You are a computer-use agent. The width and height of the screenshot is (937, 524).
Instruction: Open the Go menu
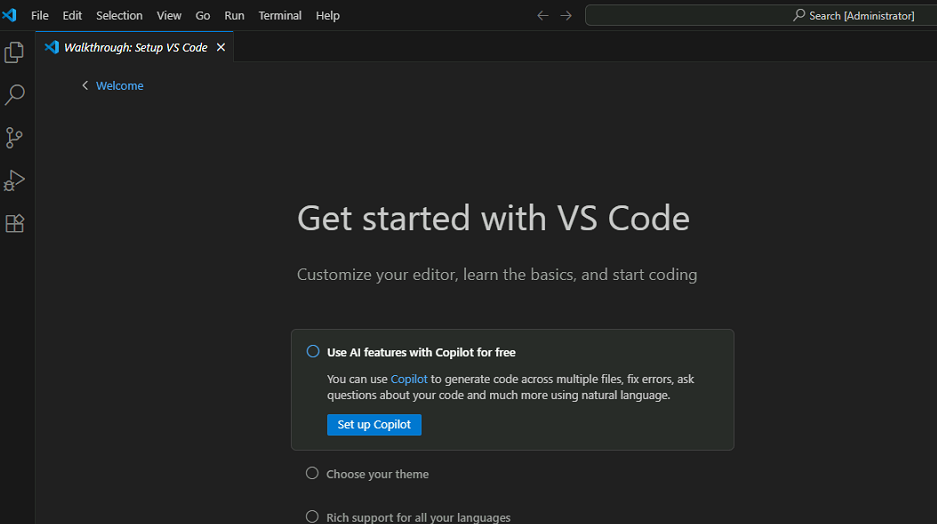click(203, 16)
